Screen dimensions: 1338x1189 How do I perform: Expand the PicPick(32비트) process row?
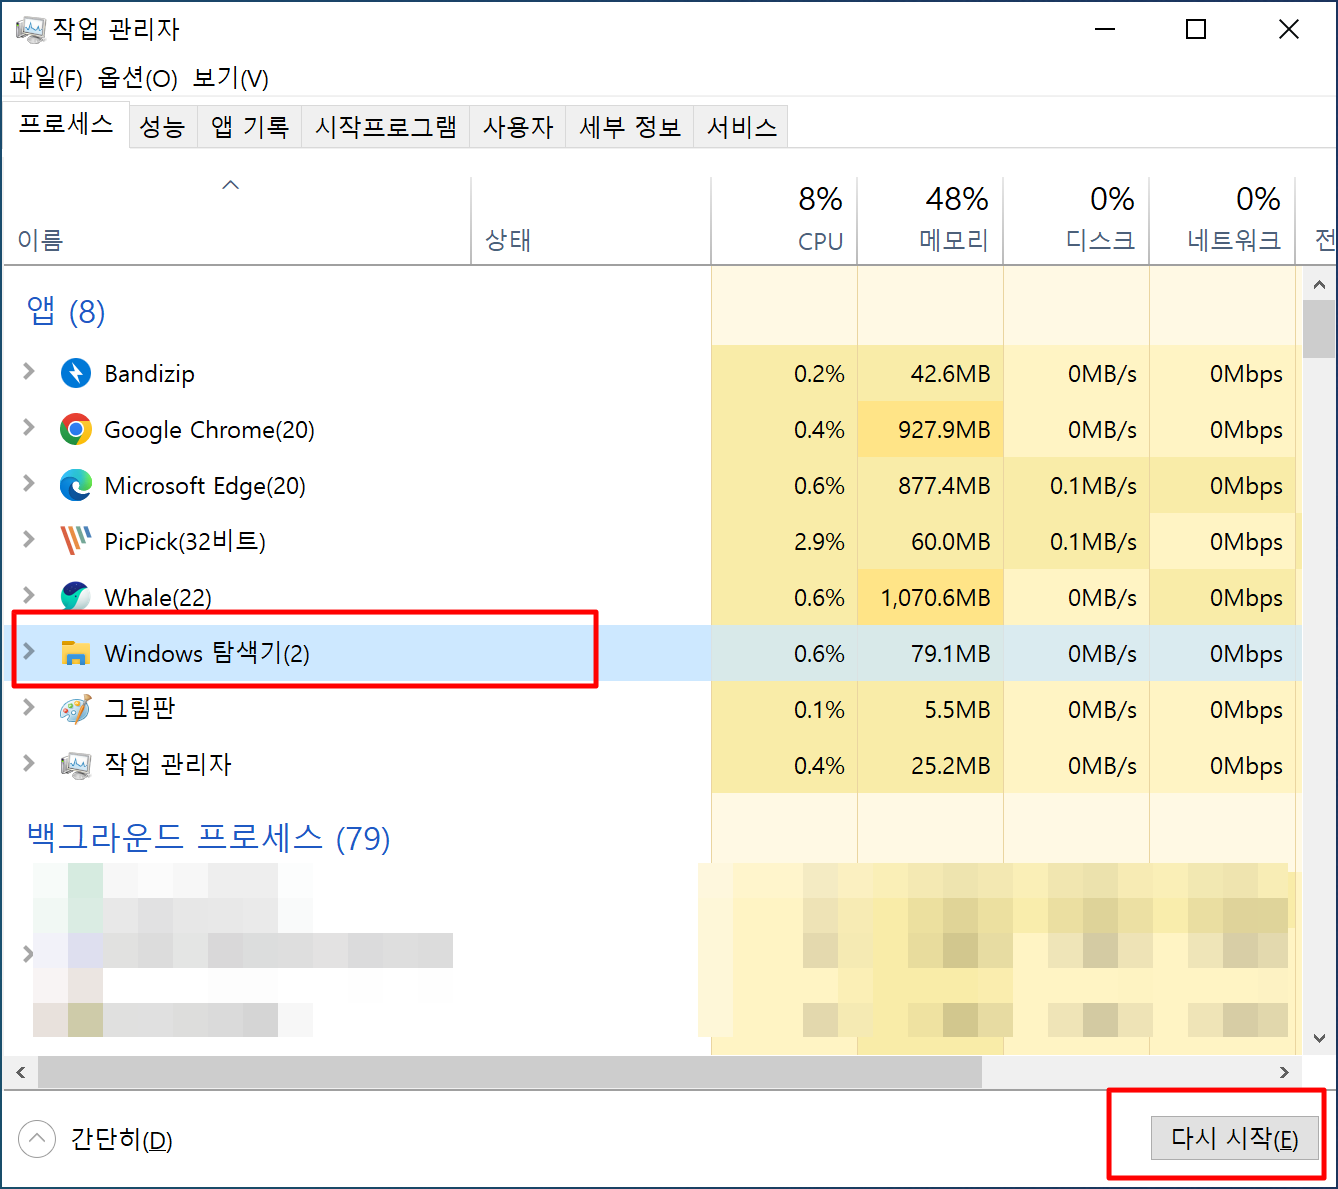29,540
